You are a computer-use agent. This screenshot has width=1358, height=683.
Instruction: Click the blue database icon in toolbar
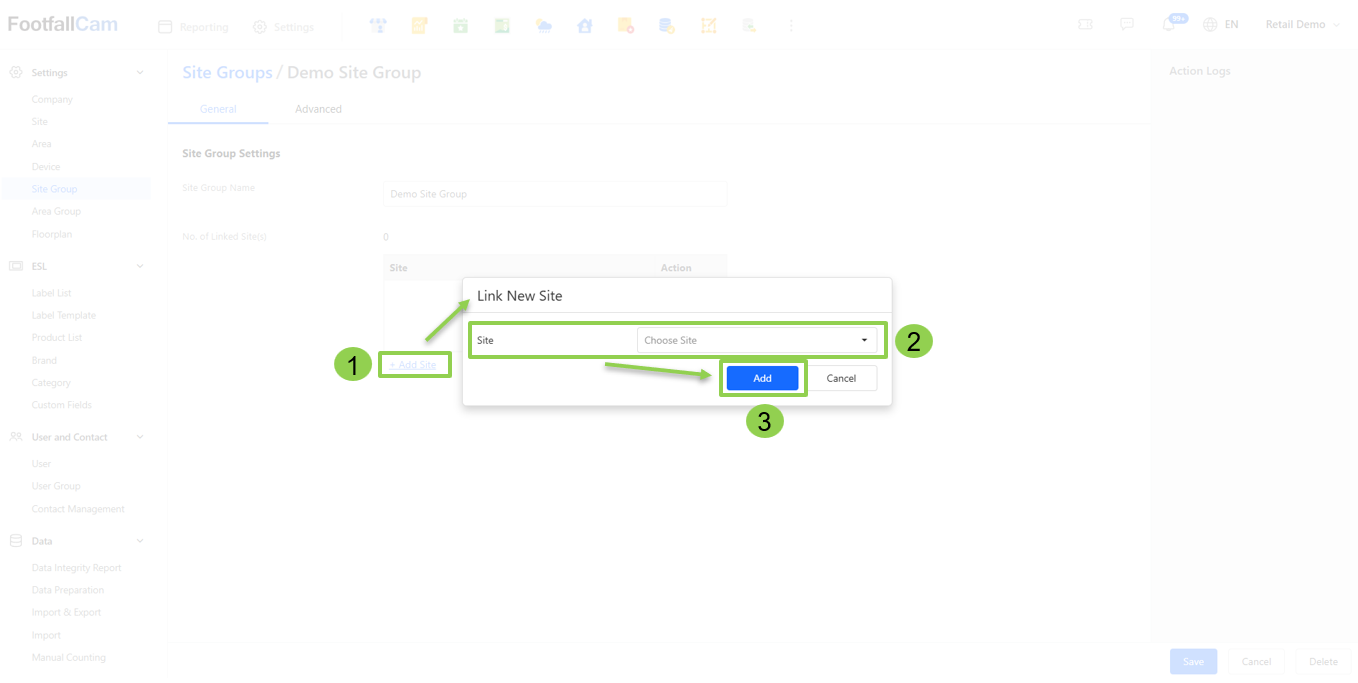667,26
